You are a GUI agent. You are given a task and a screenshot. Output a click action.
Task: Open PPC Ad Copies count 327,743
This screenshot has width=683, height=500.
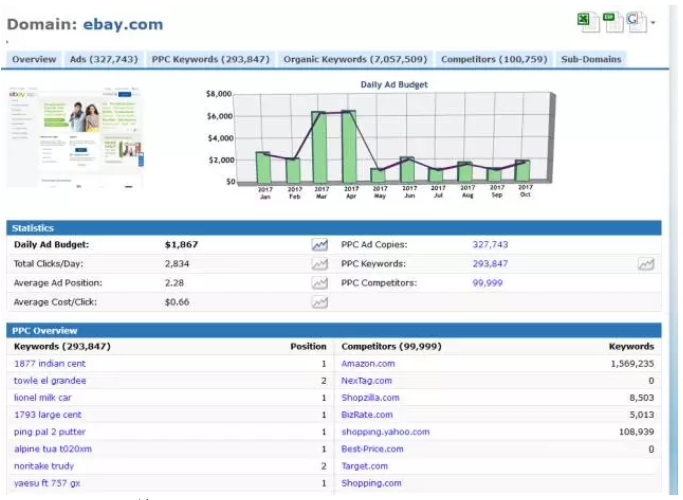click(490, 244)
